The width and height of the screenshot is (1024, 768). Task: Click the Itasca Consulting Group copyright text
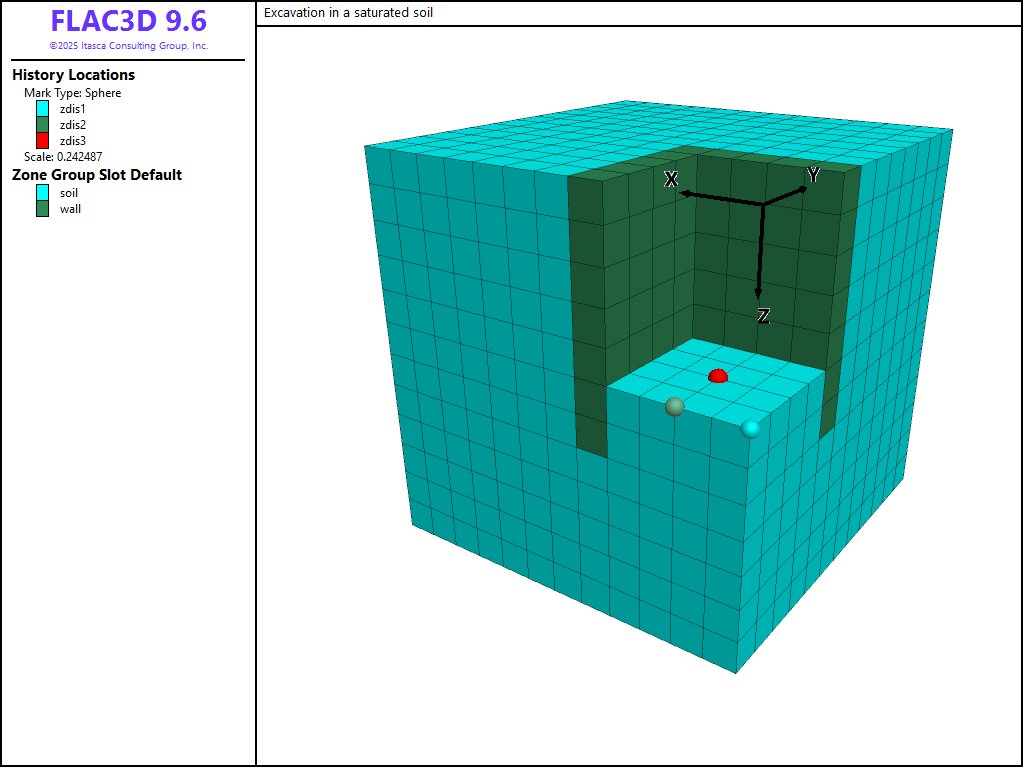point(128,46)
